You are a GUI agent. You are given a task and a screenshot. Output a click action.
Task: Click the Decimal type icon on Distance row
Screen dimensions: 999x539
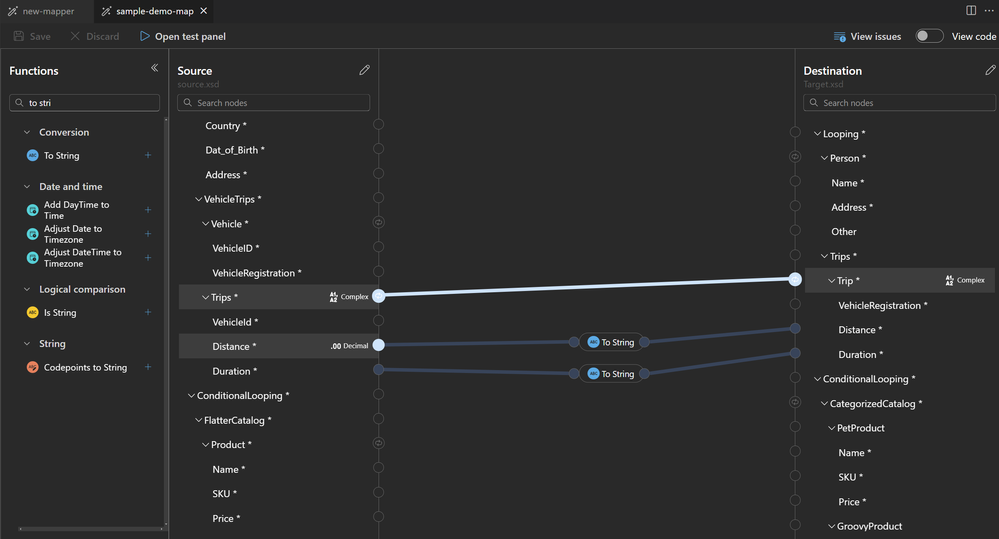pos(336,346)
